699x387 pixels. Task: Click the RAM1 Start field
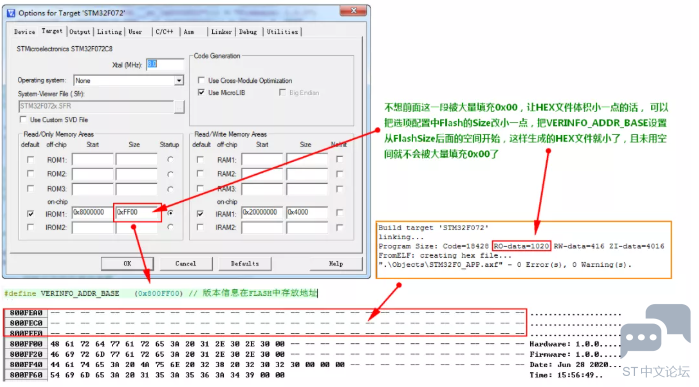[263, 160]
